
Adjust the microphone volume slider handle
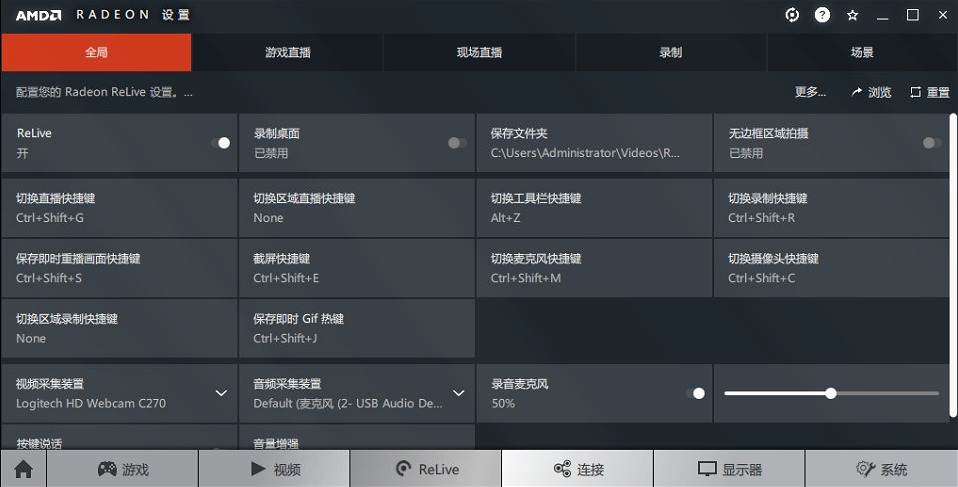pos(831,394)
